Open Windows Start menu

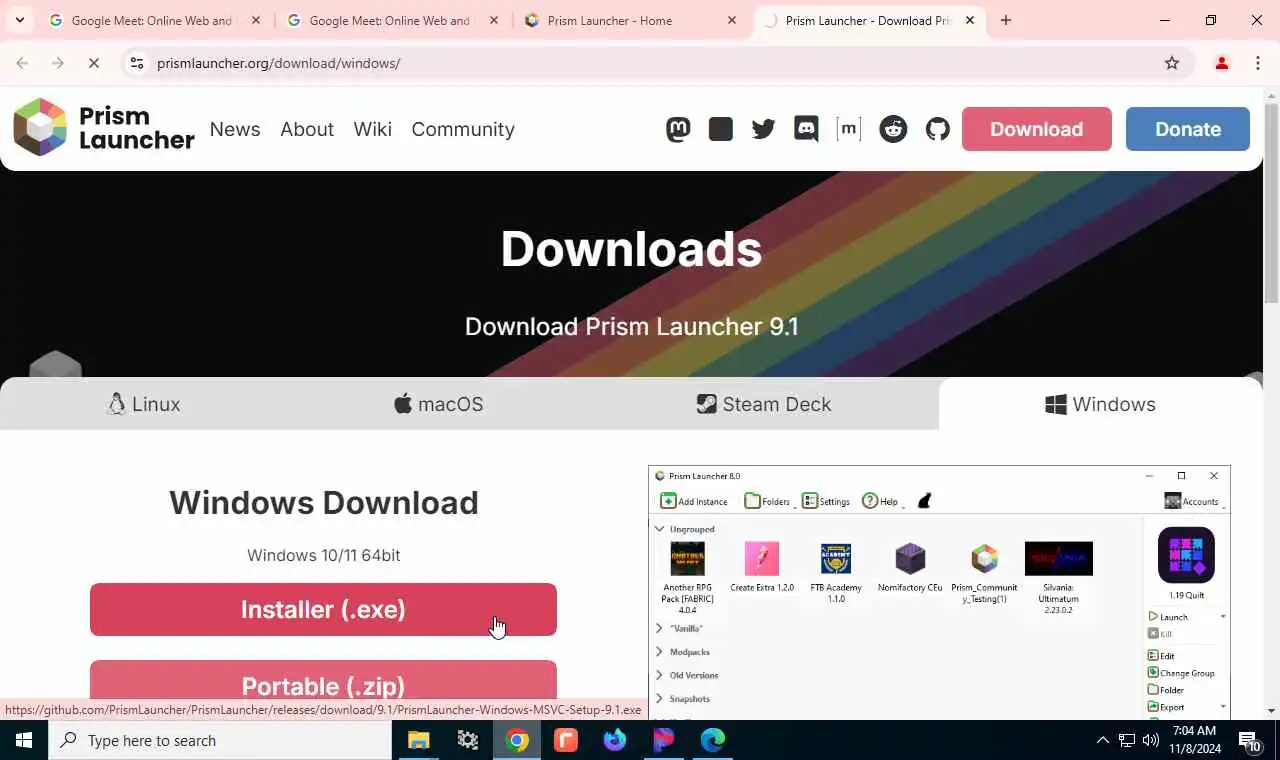[24, 740]
